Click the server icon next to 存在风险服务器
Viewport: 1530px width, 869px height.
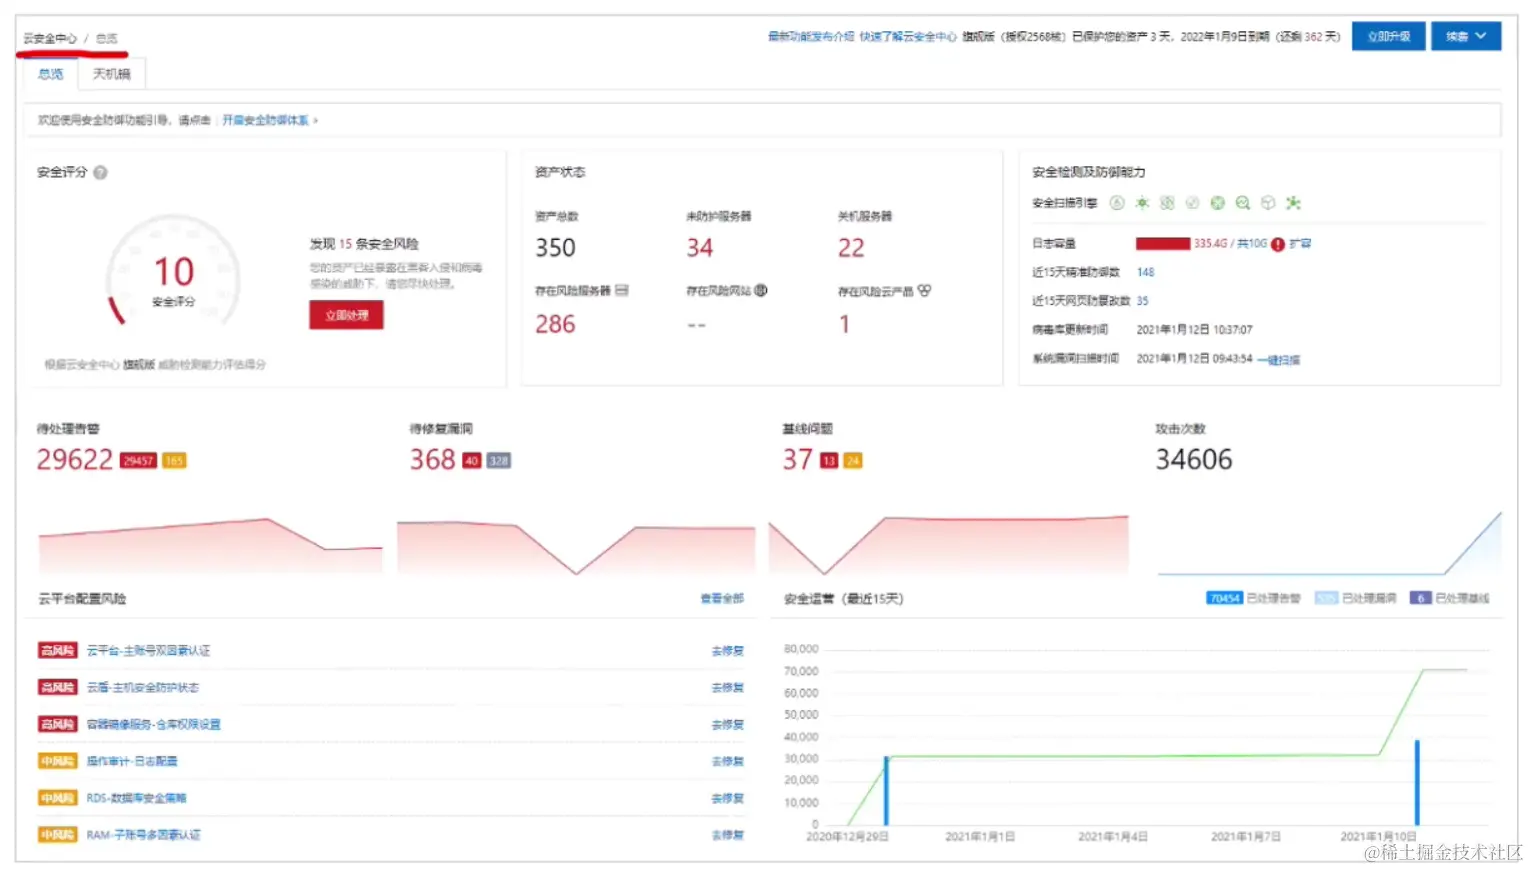pos(622,290)
